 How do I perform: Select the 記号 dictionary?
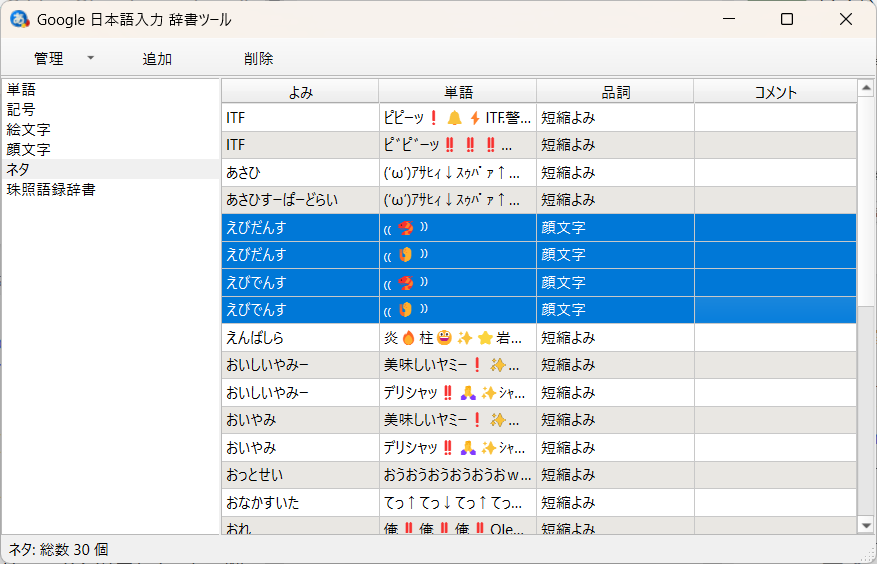pyautogui.click(x=21, y=110)
